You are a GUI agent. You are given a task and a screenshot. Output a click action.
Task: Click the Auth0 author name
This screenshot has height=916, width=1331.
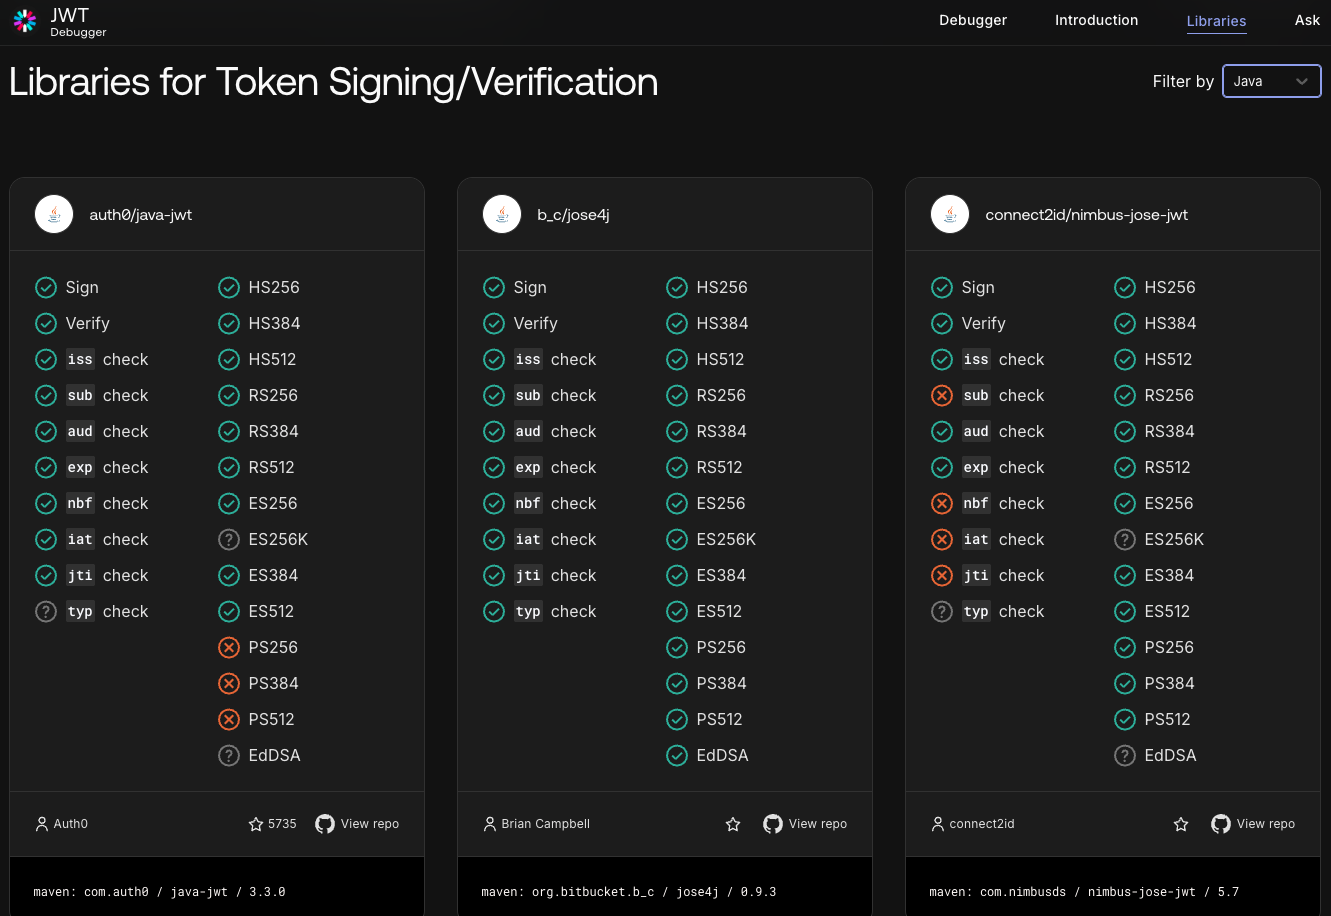[71, 824]
